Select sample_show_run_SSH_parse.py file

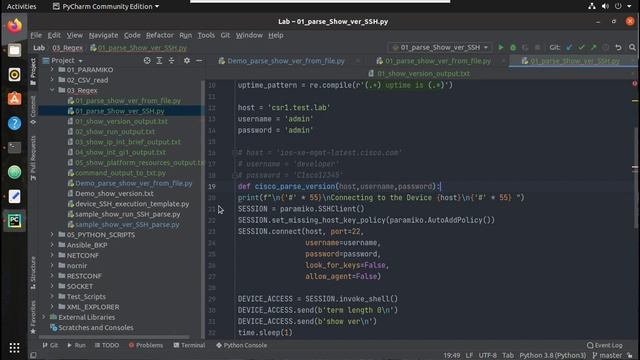coord(127,214)
